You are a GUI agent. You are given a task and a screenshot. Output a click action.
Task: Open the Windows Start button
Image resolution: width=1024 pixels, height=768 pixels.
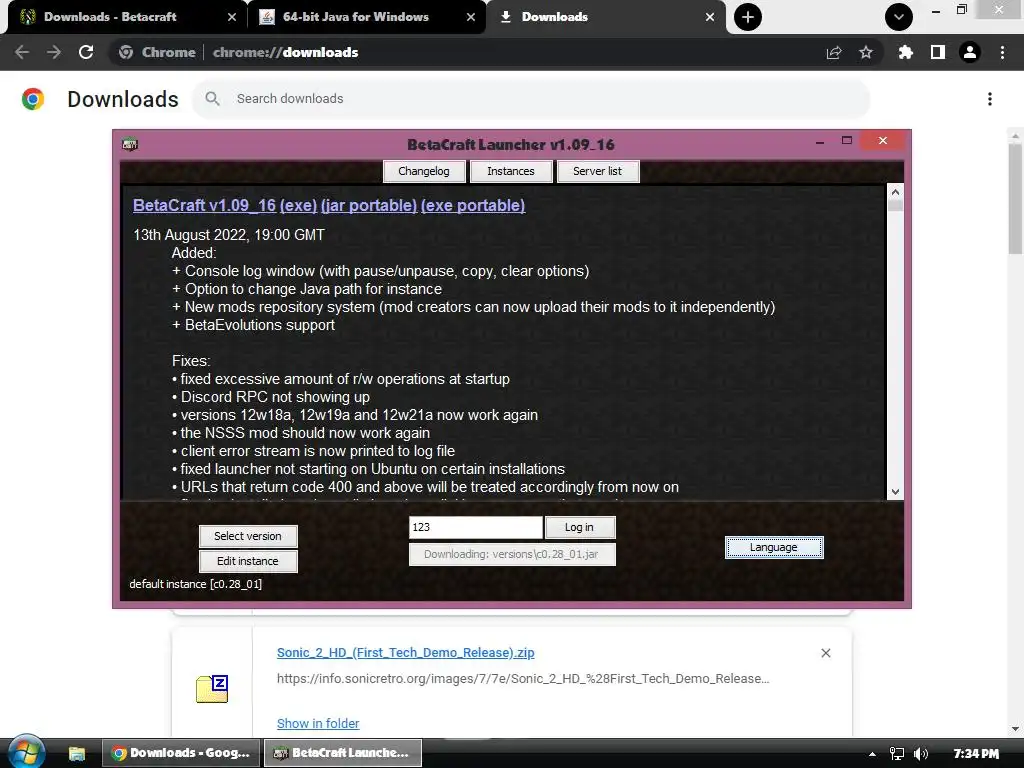[x=25, y=752]
